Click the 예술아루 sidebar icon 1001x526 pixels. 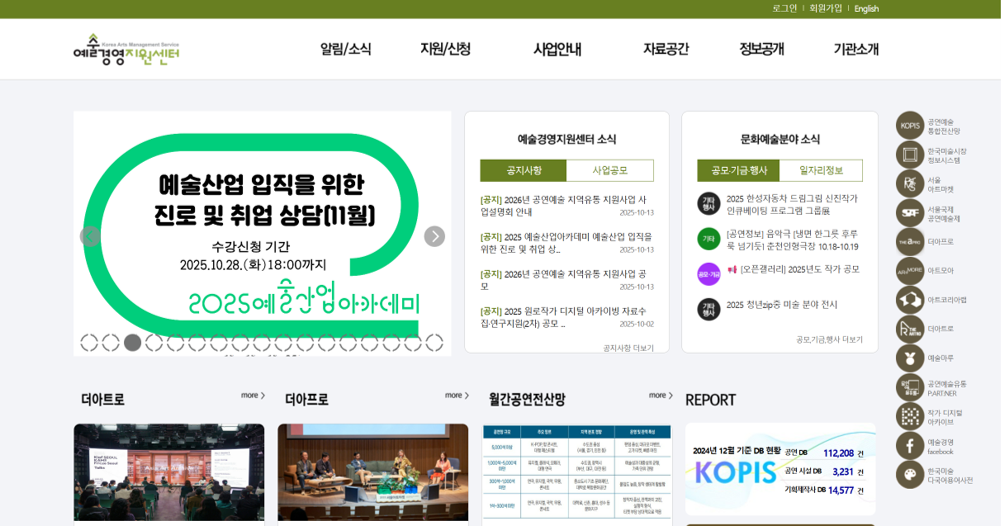pyautogui.click(x=910, y=358)
